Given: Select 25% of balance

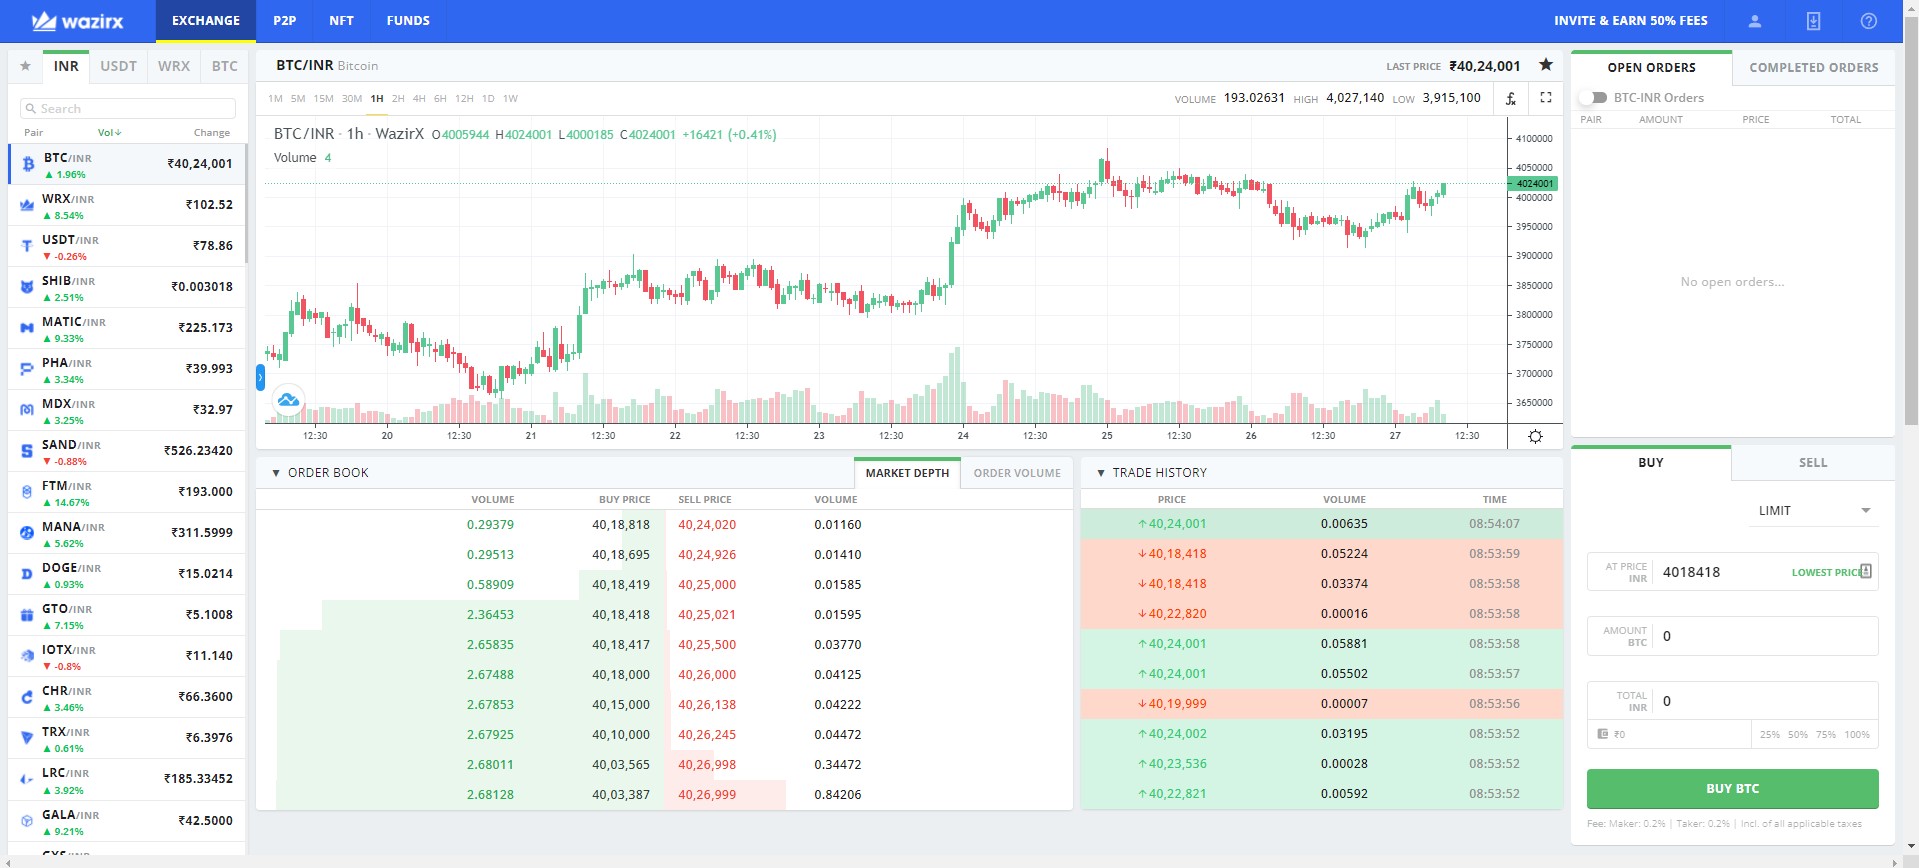Looking at the screenshot, I should (x=1770, y=735).
